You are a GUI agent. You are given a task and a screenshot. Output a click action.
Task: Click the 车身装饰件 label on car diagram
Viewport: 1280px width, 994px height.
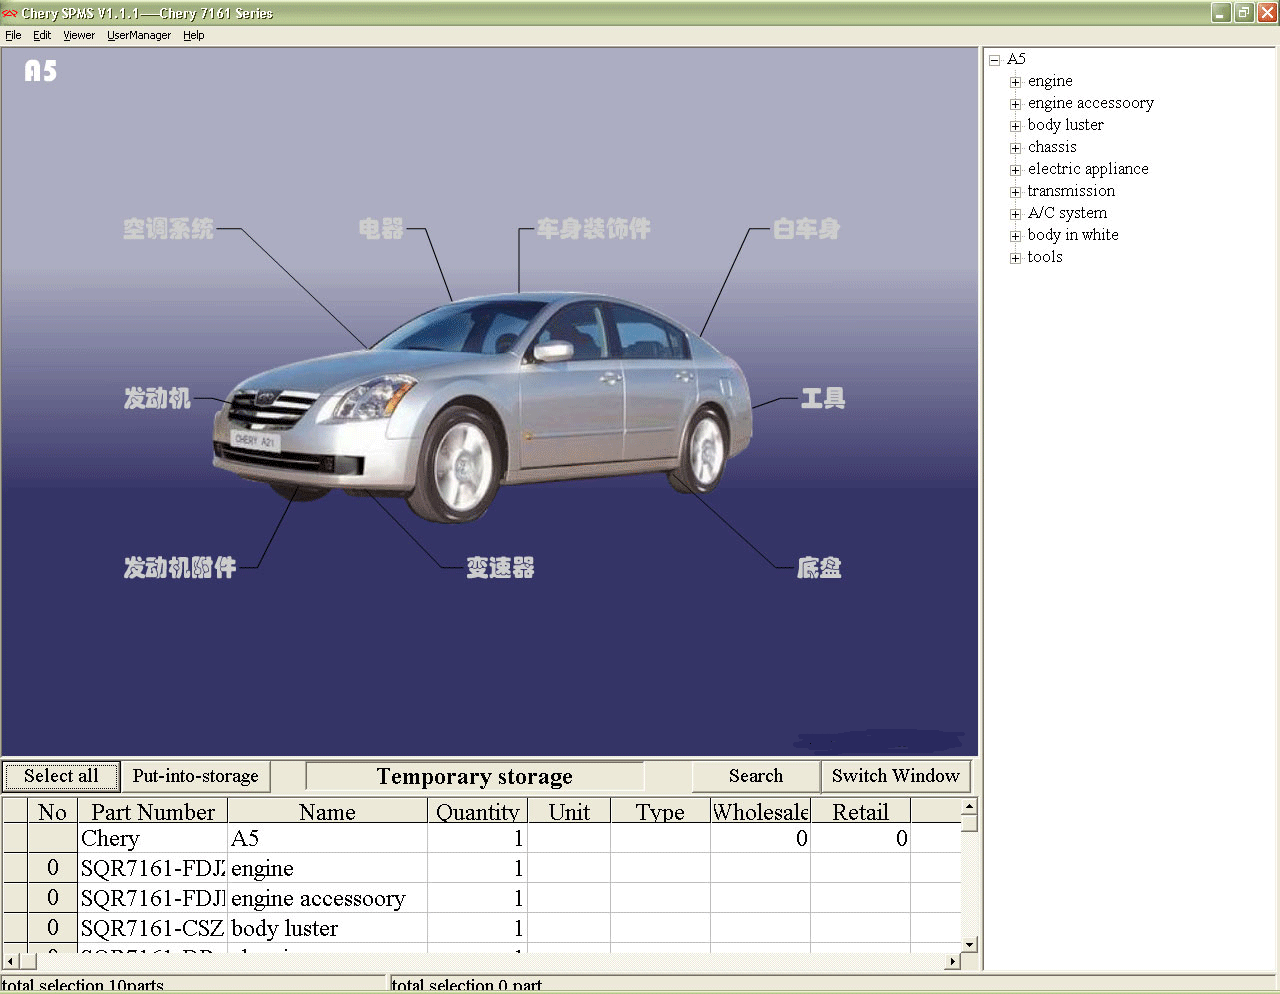tap(593, 229)
